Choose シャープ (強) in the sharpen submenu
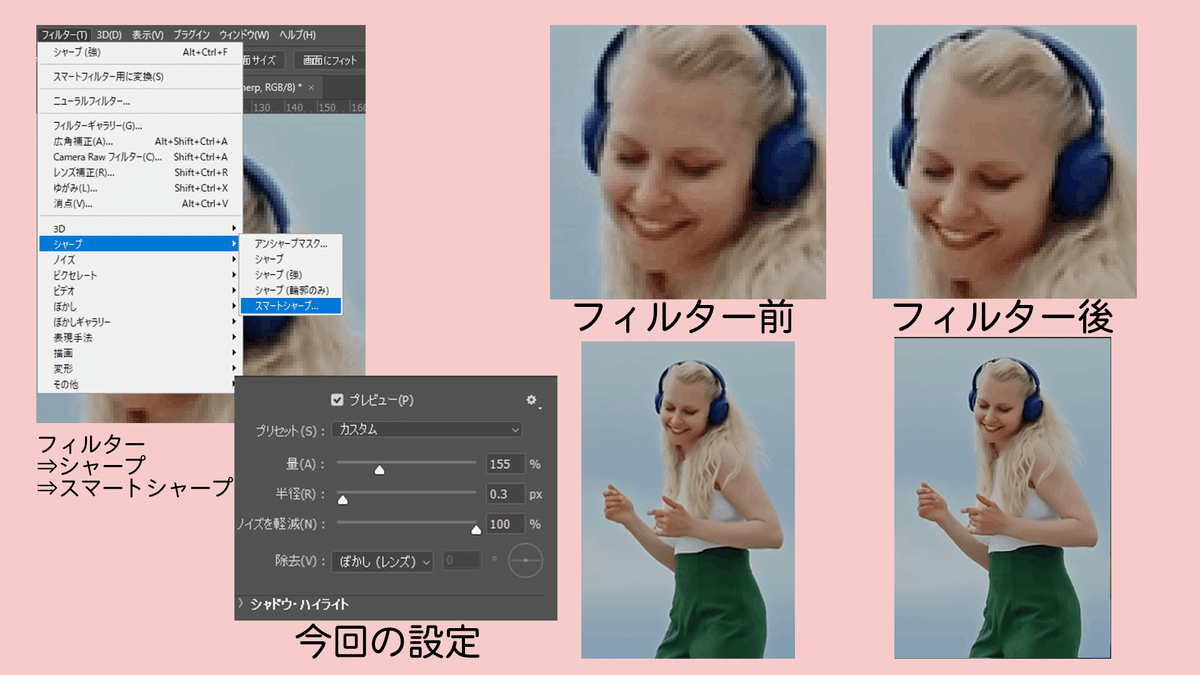Screen dimensions: 1200x675 click(x=291, y=274)
